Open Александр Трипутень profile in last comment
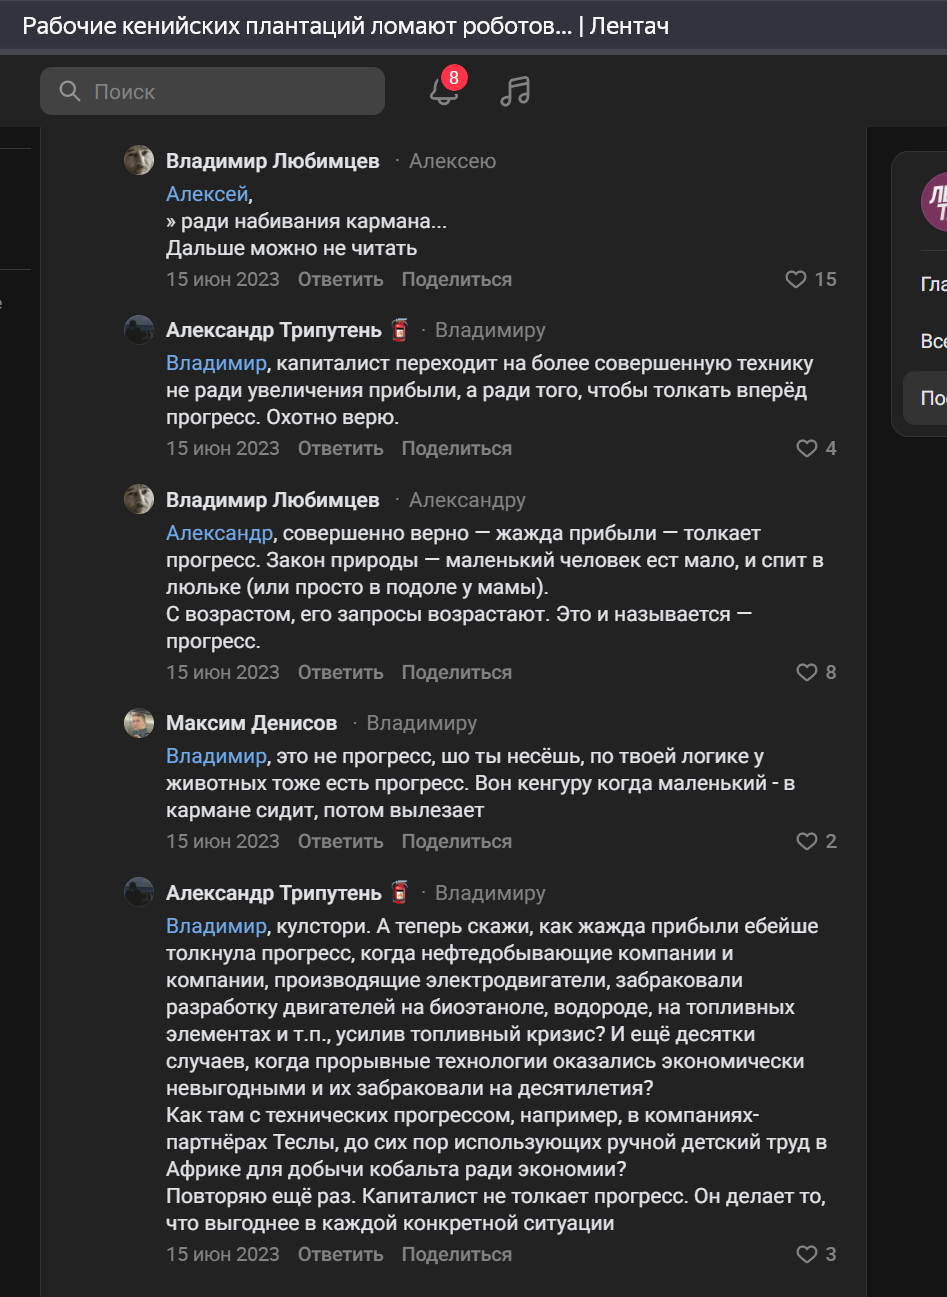Image resolution: width=947 pixels, height=1297 pixels. (274, 893)
